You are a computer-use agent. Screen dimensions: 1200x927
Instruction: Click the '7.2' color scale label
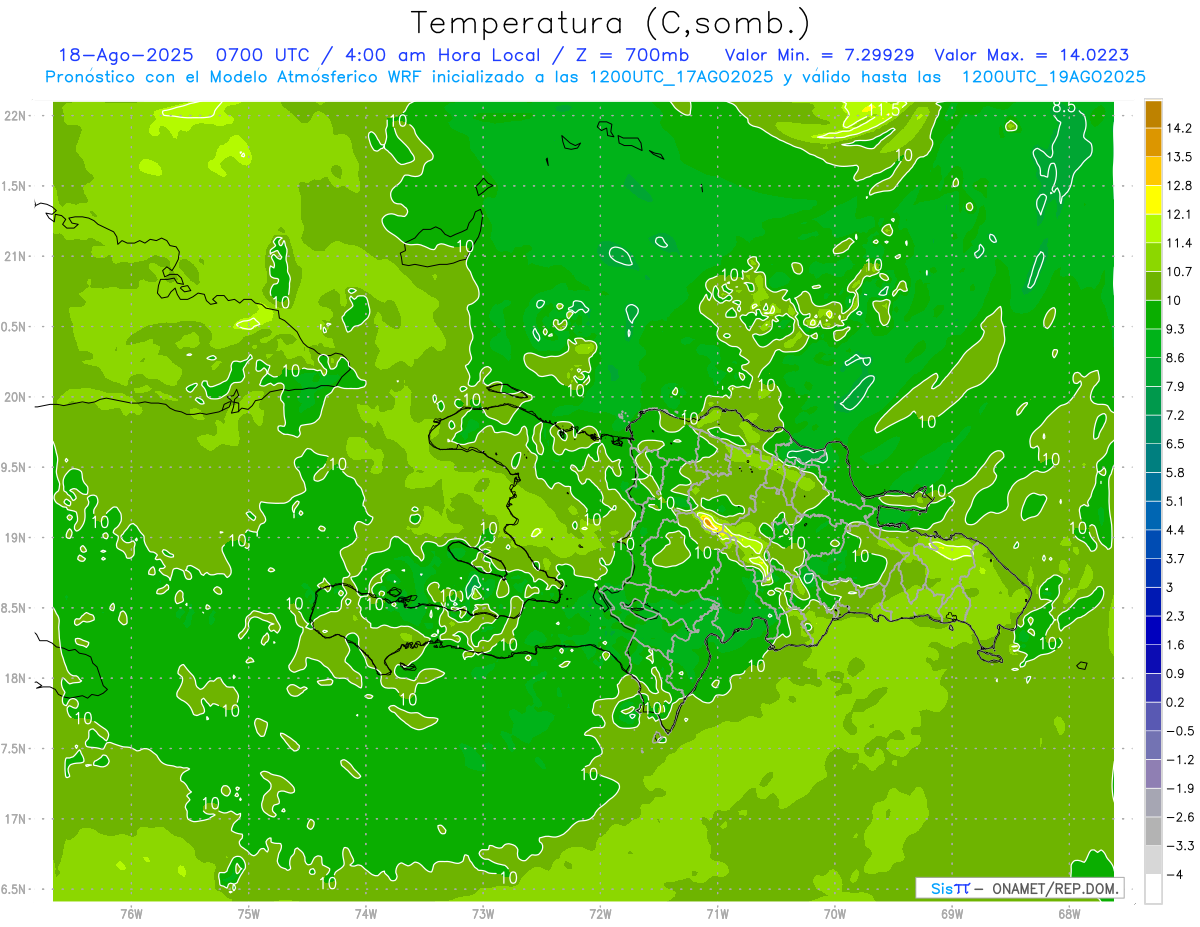[x=1175, y=415]
